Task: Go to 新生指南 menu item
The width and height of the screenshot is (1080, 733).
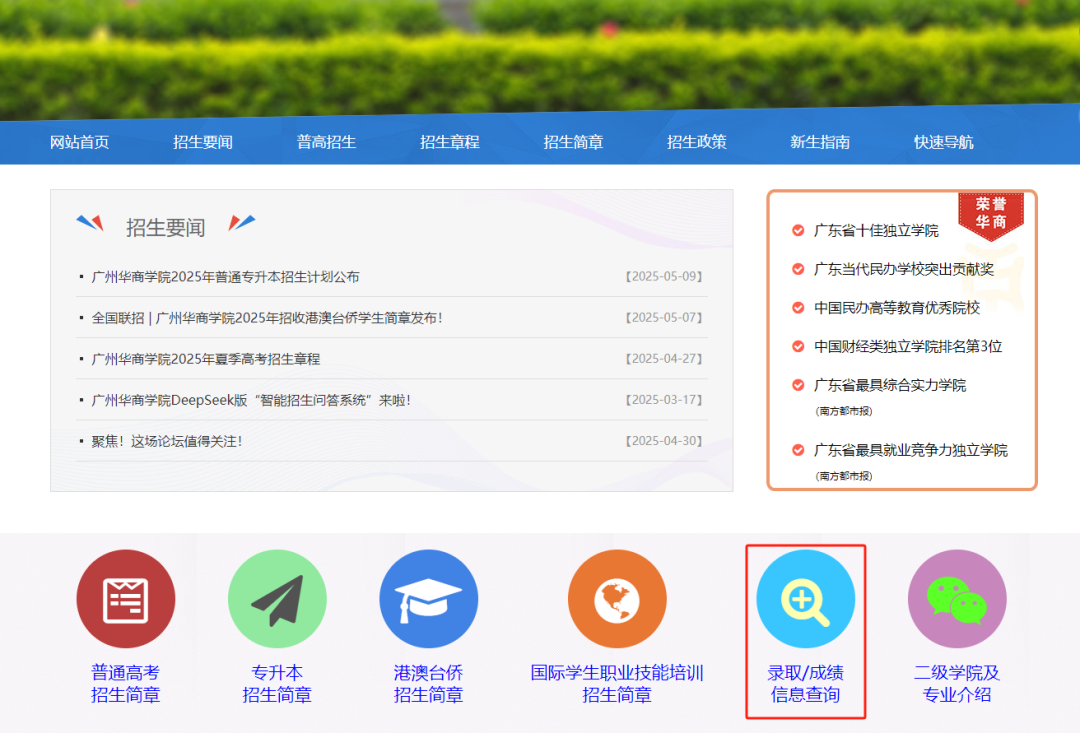Action: pyautogui.click(x=820, y=142)
